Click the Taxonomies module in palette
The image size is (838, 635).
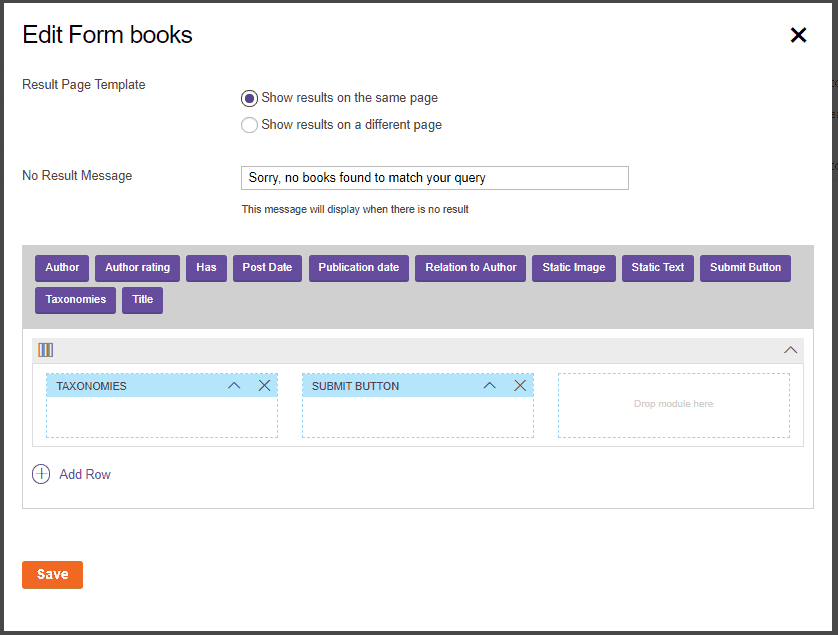tap(75, 300)
